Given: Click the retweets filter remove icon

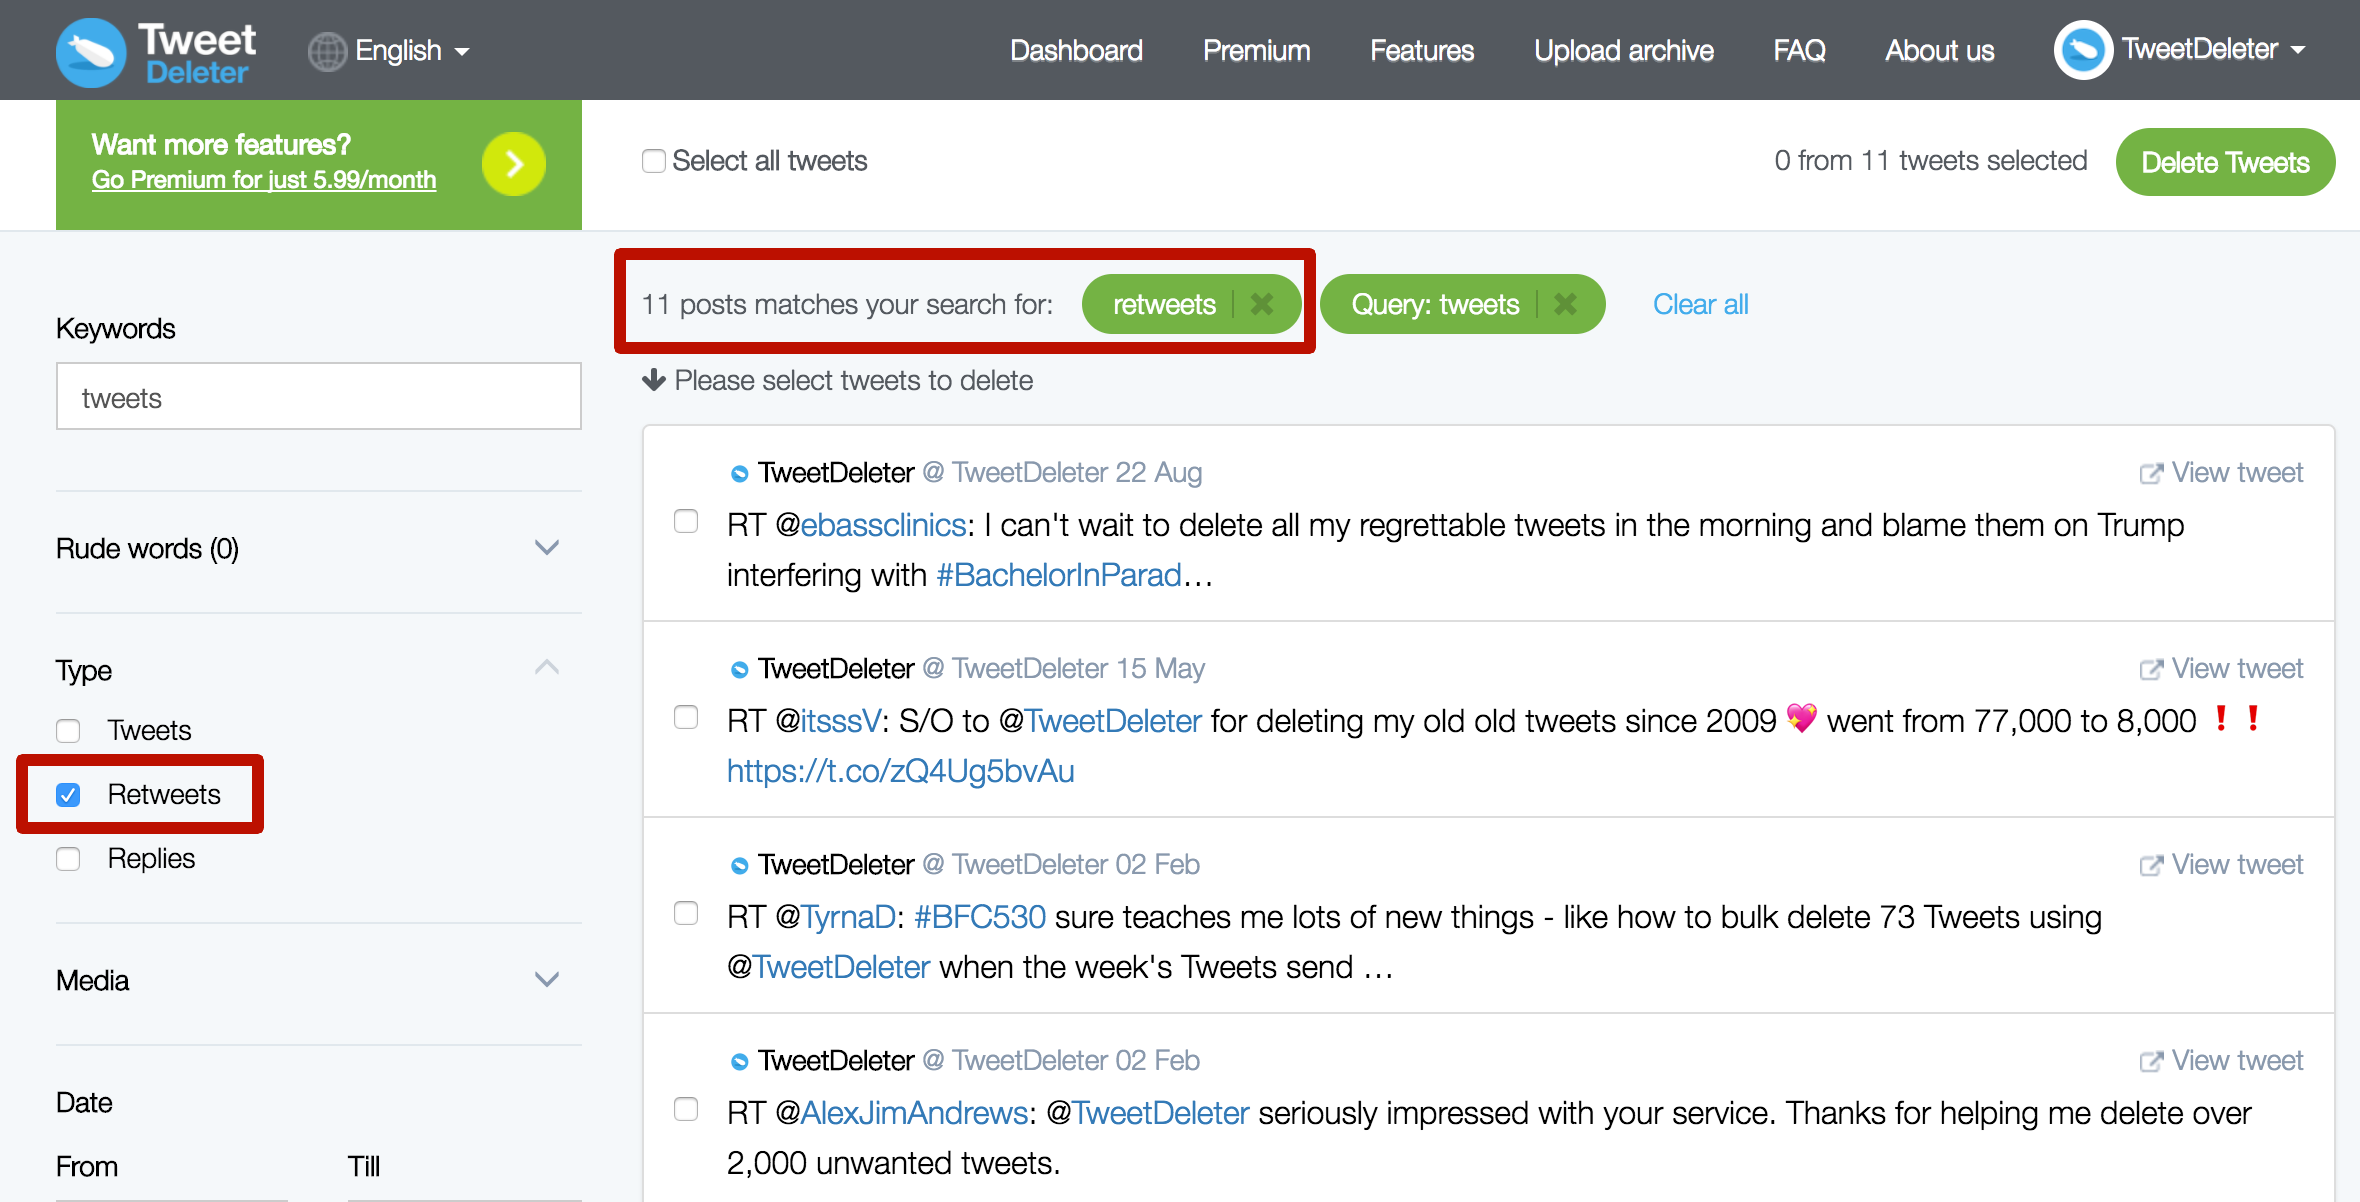Looking at the screenshot, I should pyautogui.click(x=1263, y=304).
